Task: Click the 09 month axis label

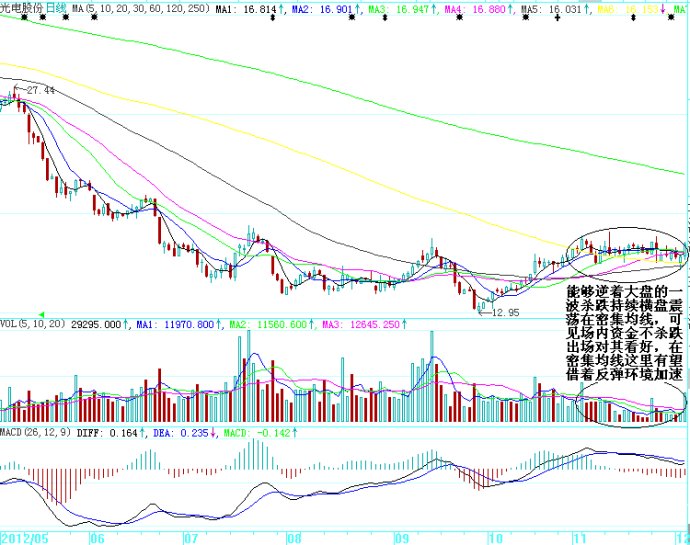Action: (x=402, y=538)
